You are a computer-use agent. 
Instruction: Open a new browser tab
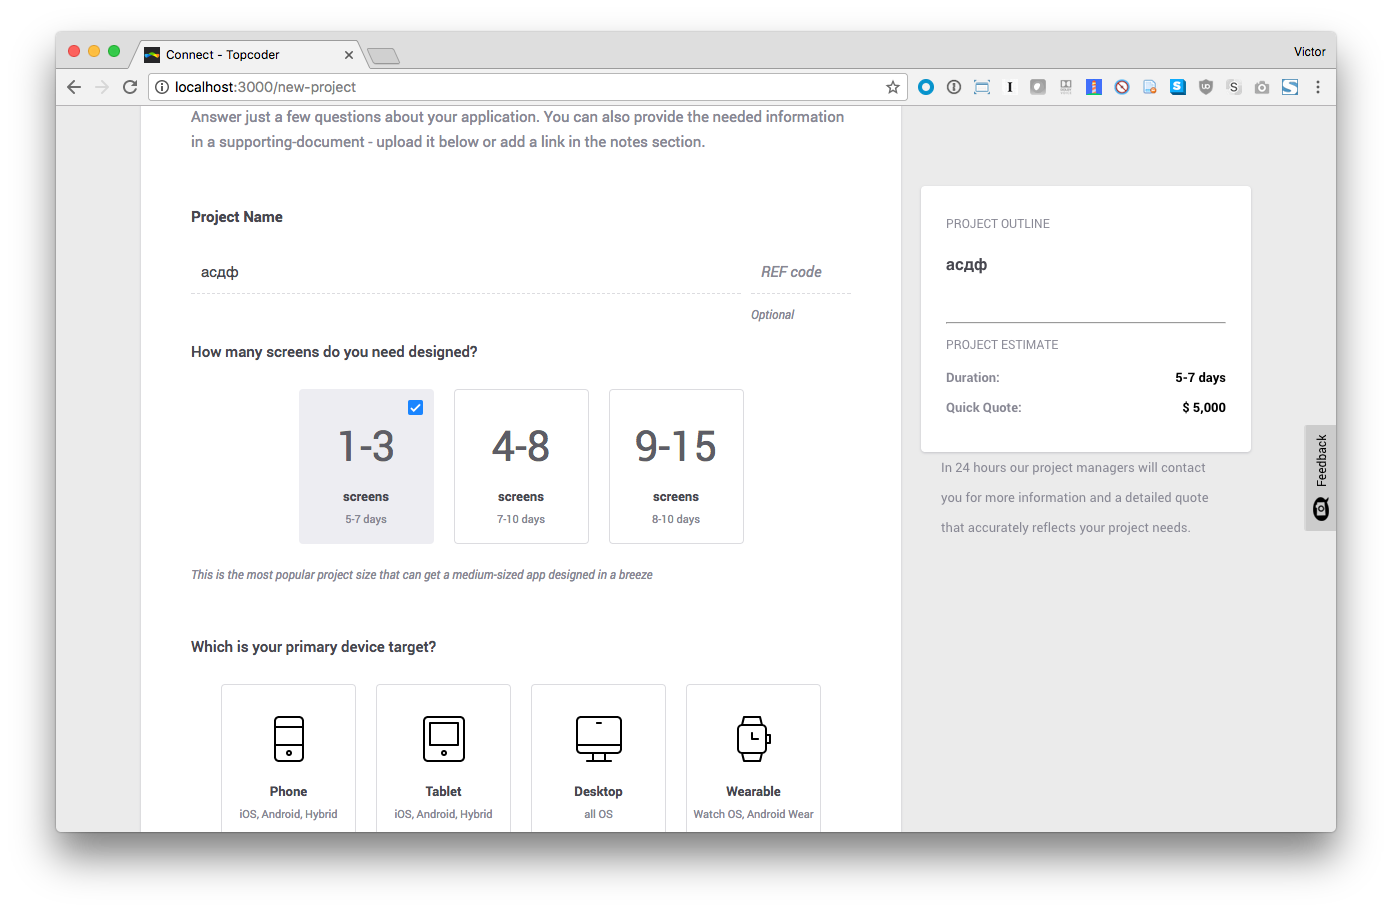click(383, 56)
